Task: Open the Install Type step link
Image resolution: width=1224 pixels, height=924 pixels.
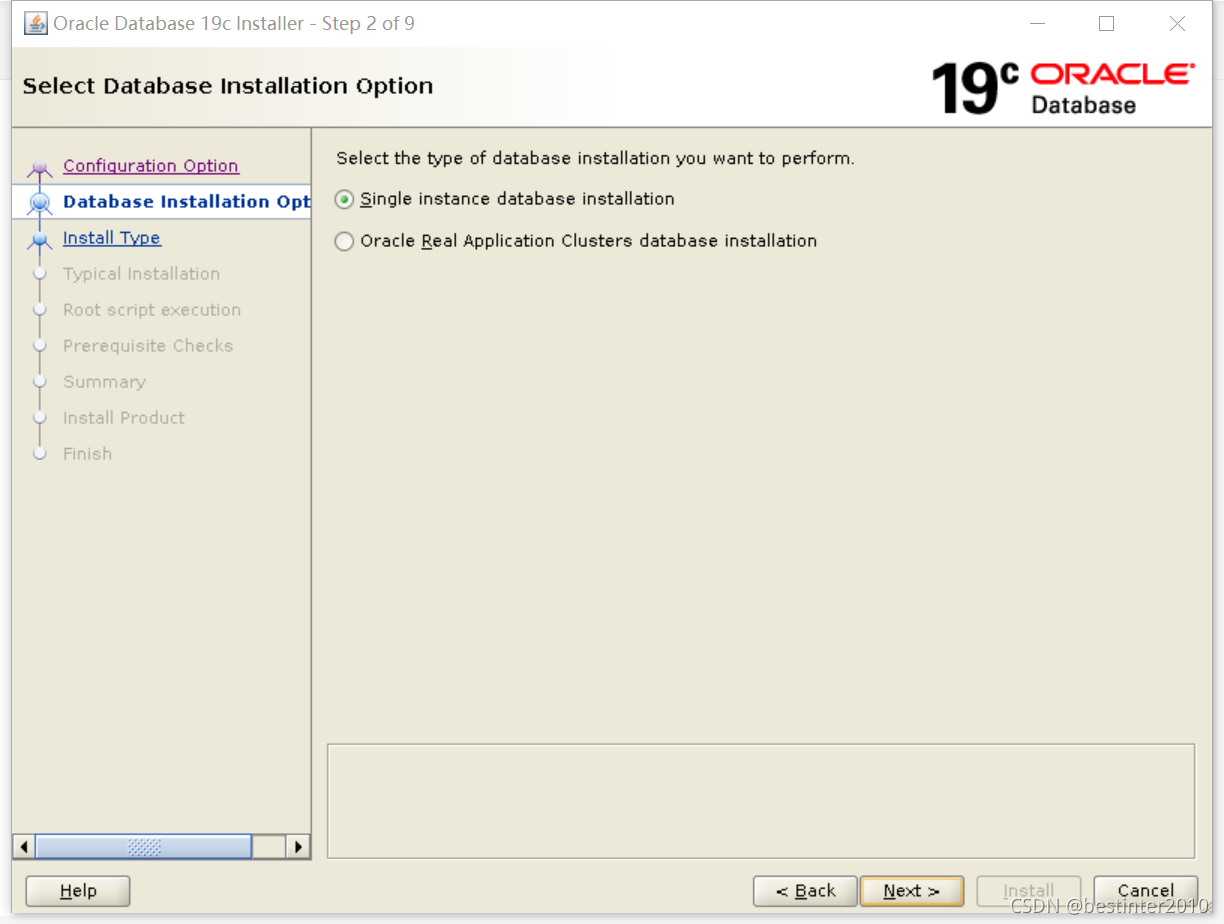Action: tap(111, 237)
